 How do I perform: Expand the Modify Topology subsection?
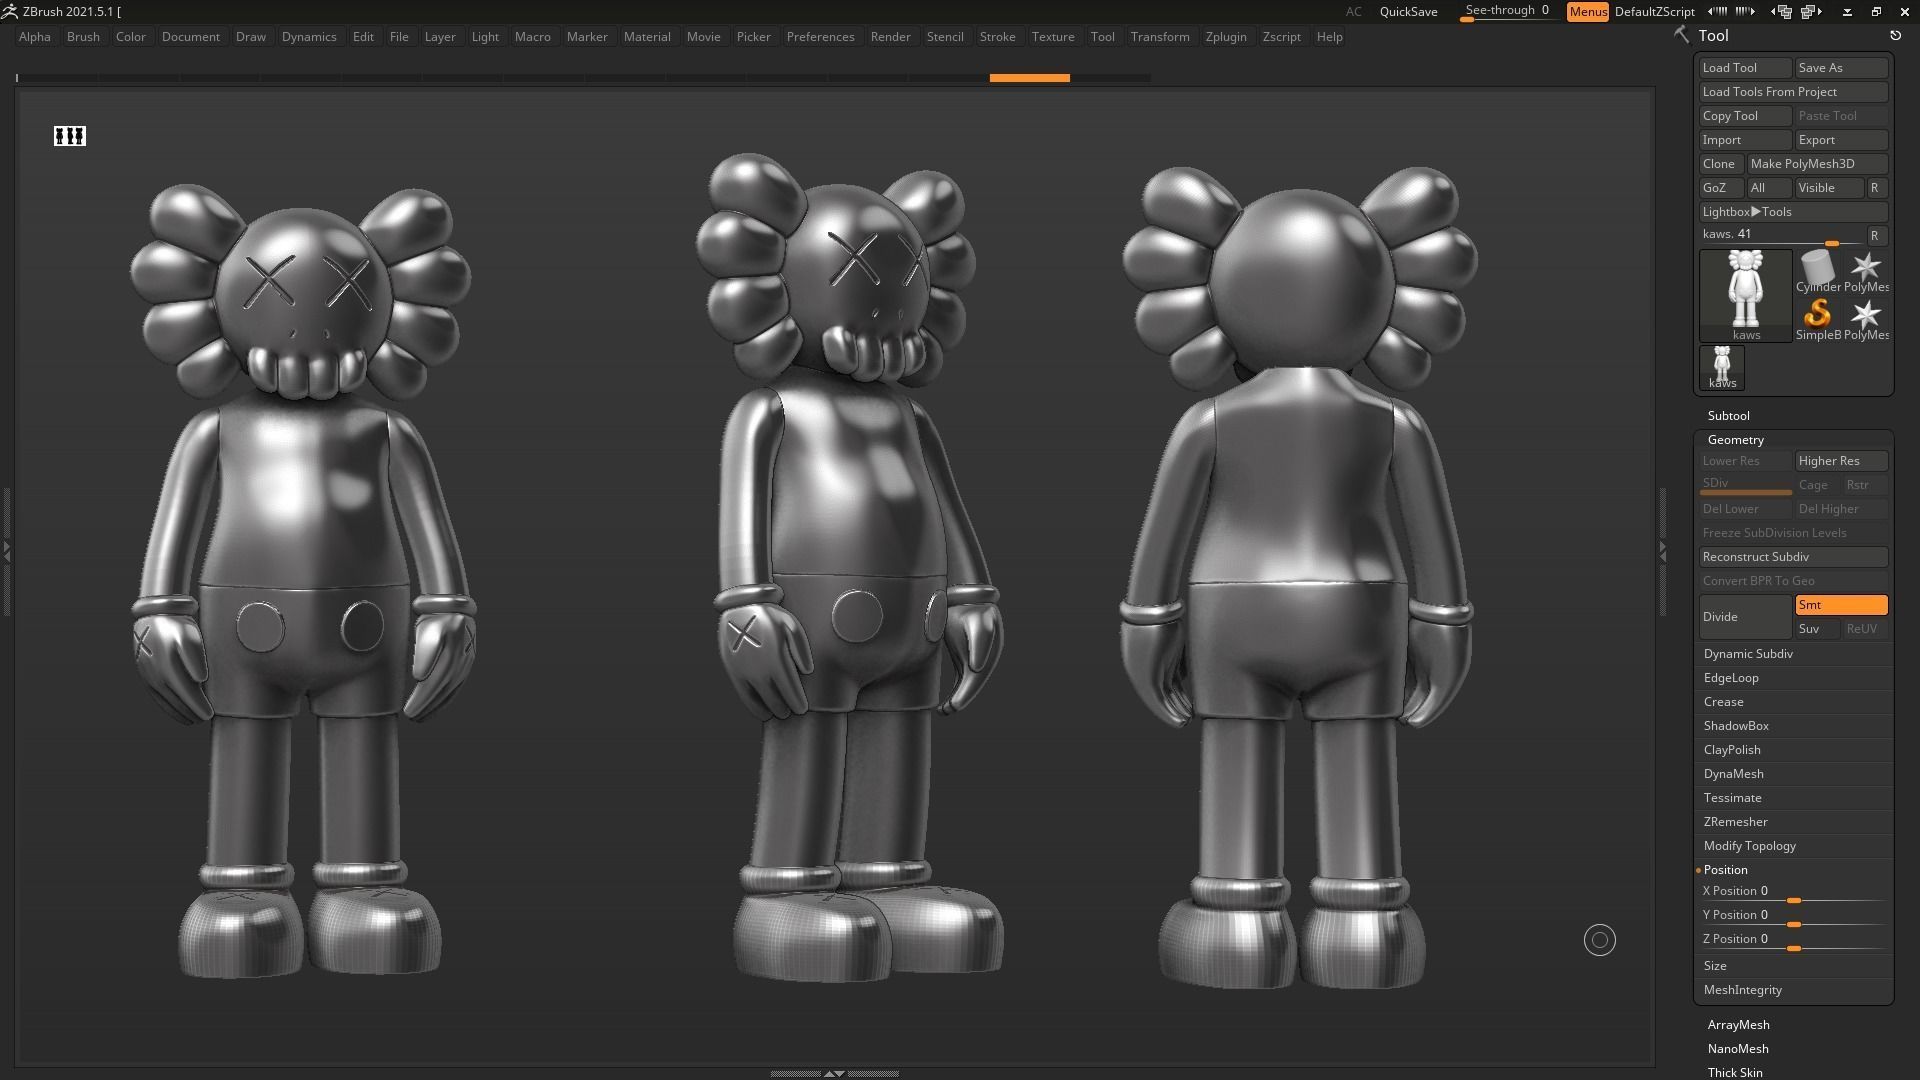(x=1750, y=846)
